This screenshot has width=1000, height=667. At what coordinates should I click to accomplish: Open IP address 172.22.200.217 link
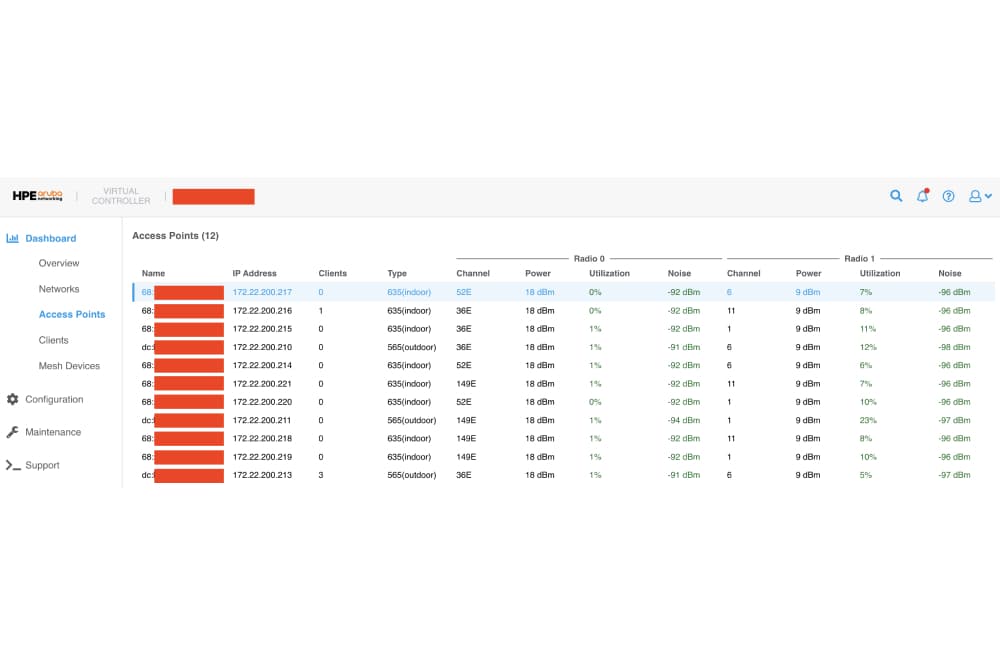click(262, 292)
